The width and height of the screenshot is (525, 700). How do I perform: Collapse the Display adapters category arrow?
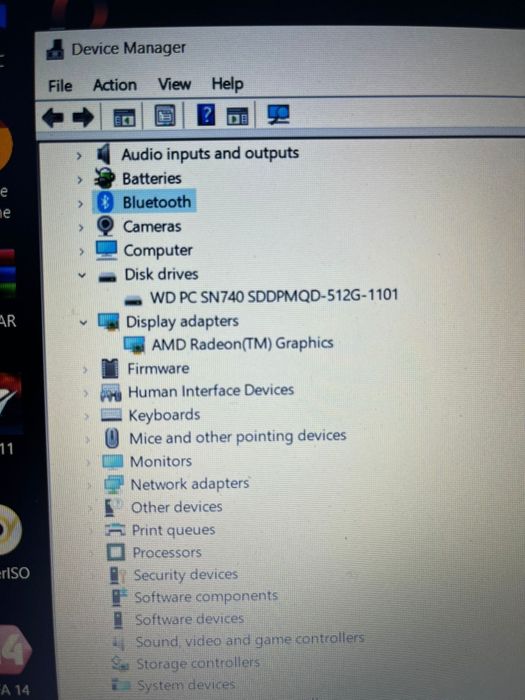[83, 322]
